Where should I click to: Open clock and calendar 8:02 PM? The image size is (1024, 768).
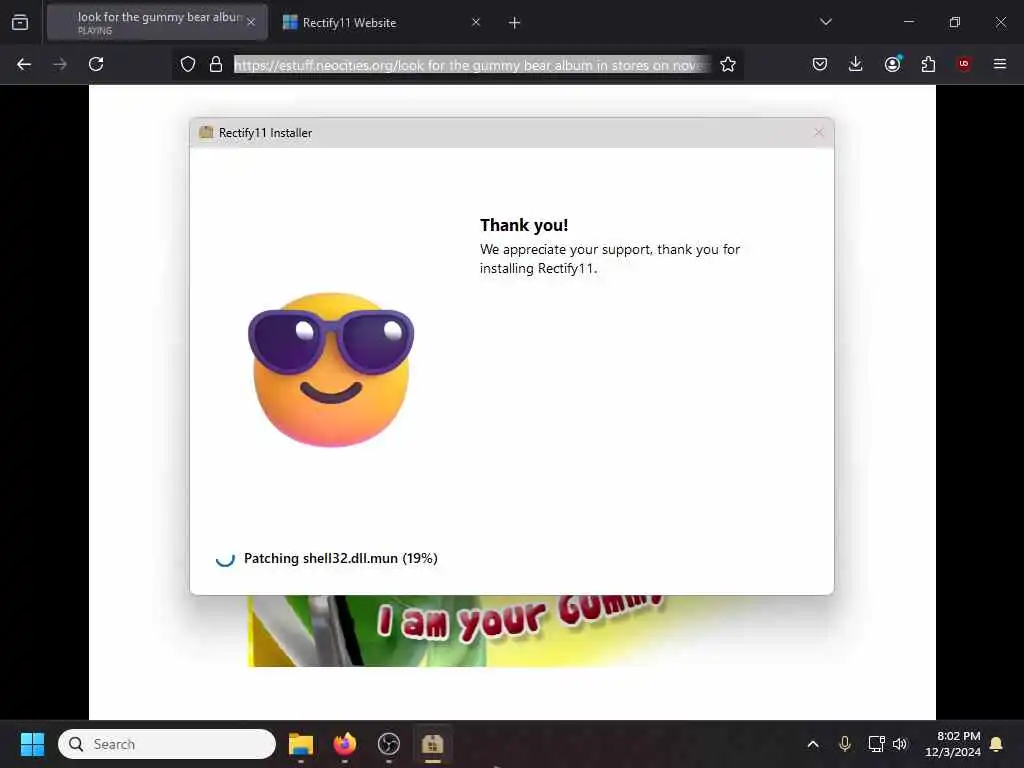click(x=953, y=744)
